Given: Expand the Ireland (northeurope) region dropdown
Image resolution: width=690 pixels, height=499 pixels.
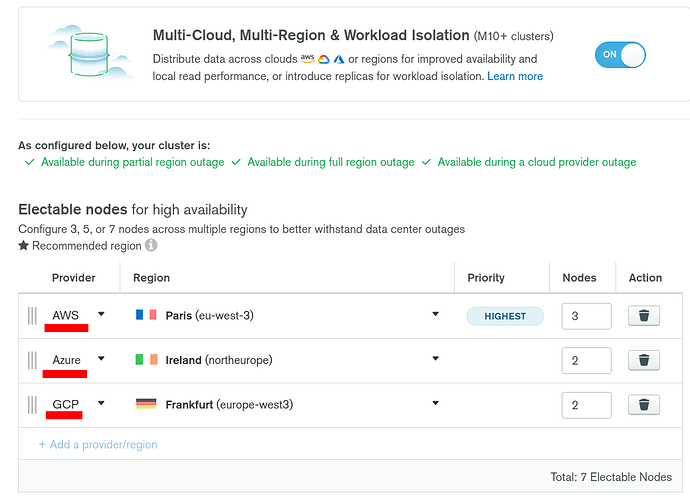Looking at the screenshot, I should coord(287,360).
